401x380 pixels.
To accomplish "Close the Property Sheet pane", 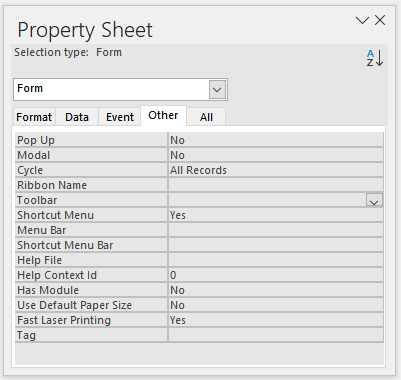I will click(x=380, y=20).
